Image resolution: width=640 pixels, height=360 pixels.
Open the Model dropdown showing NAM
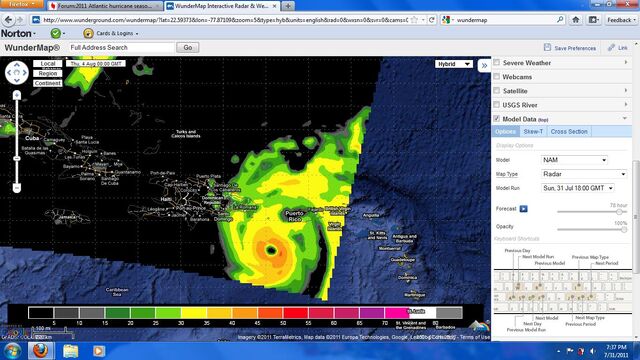[574, 160]
